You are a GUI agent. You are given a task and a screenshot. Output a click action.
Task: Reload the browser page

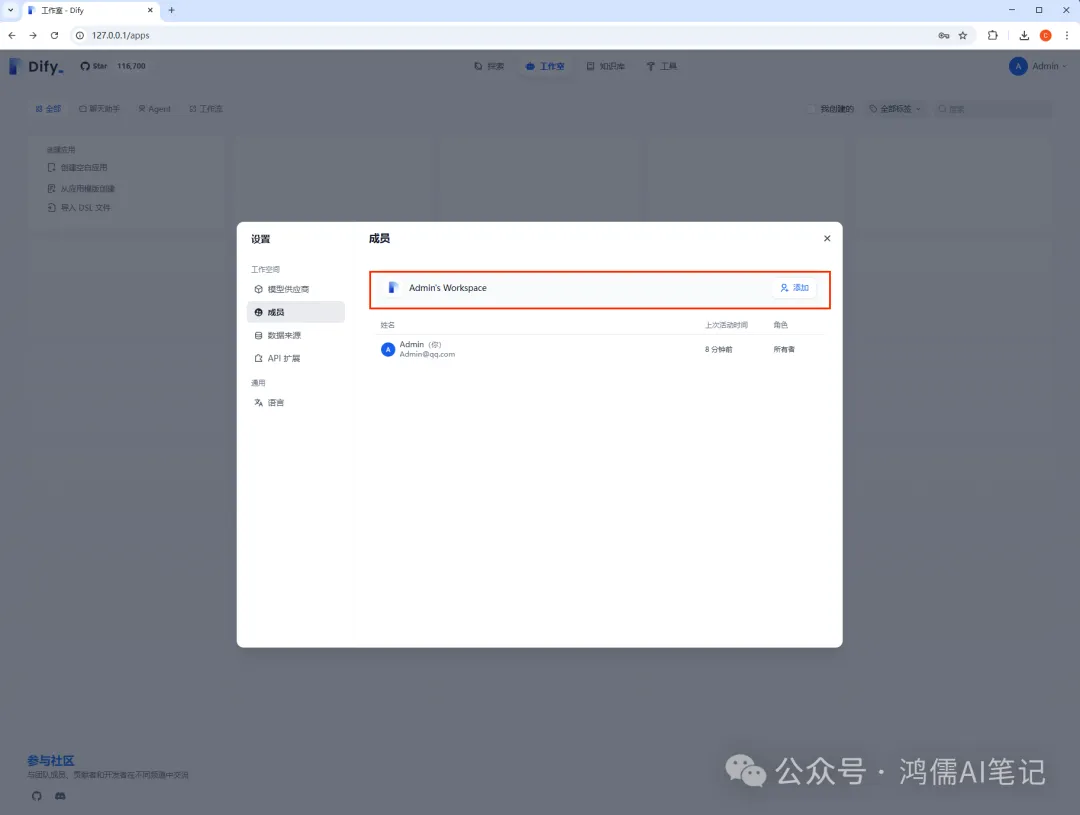click(x=54, y=35)
